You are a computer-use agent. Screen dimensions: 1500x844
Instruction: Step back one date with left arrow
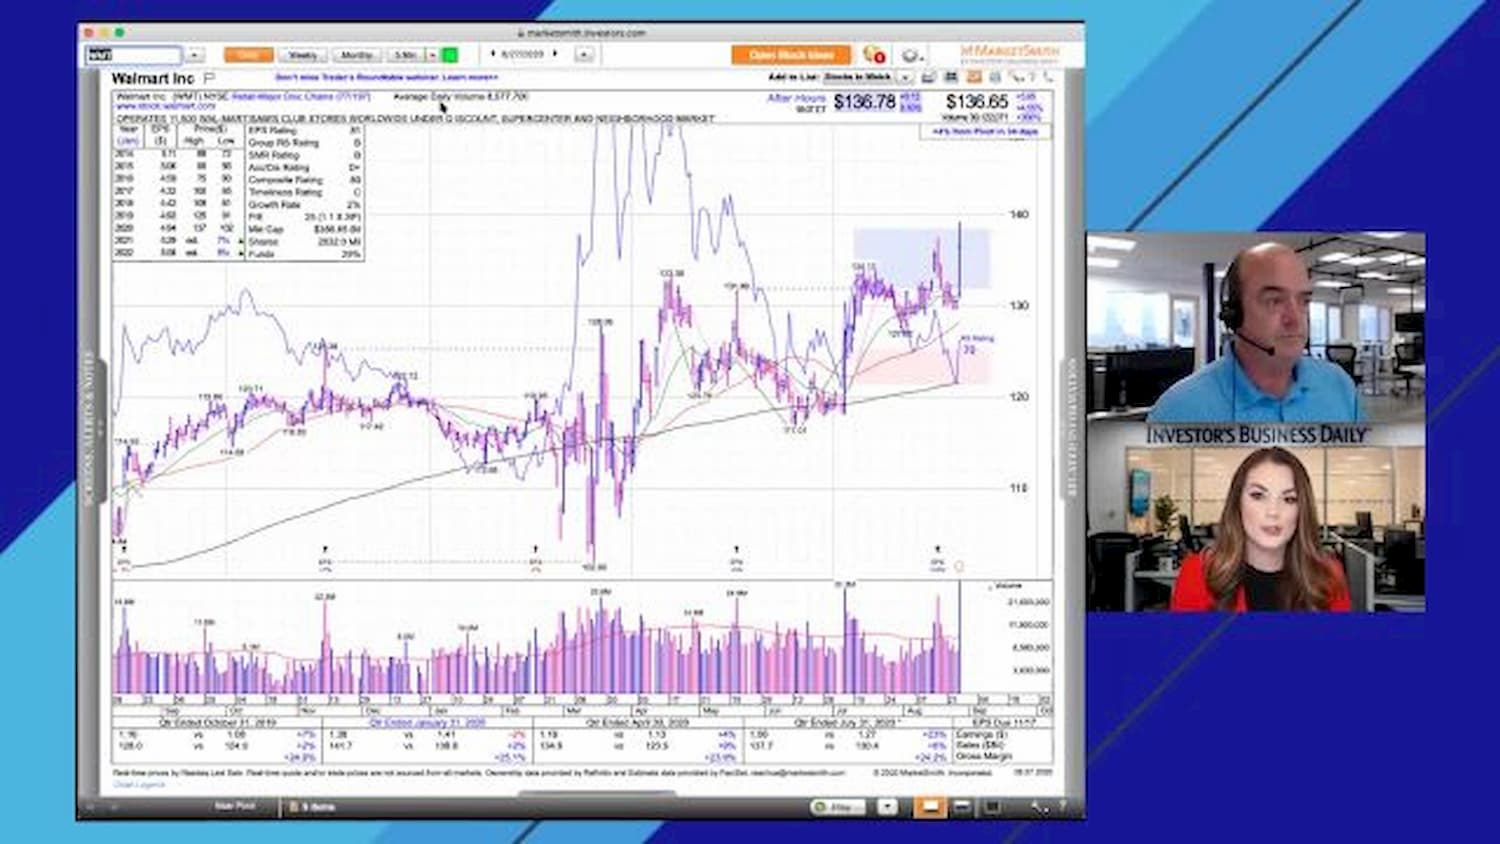coord(492,54)
